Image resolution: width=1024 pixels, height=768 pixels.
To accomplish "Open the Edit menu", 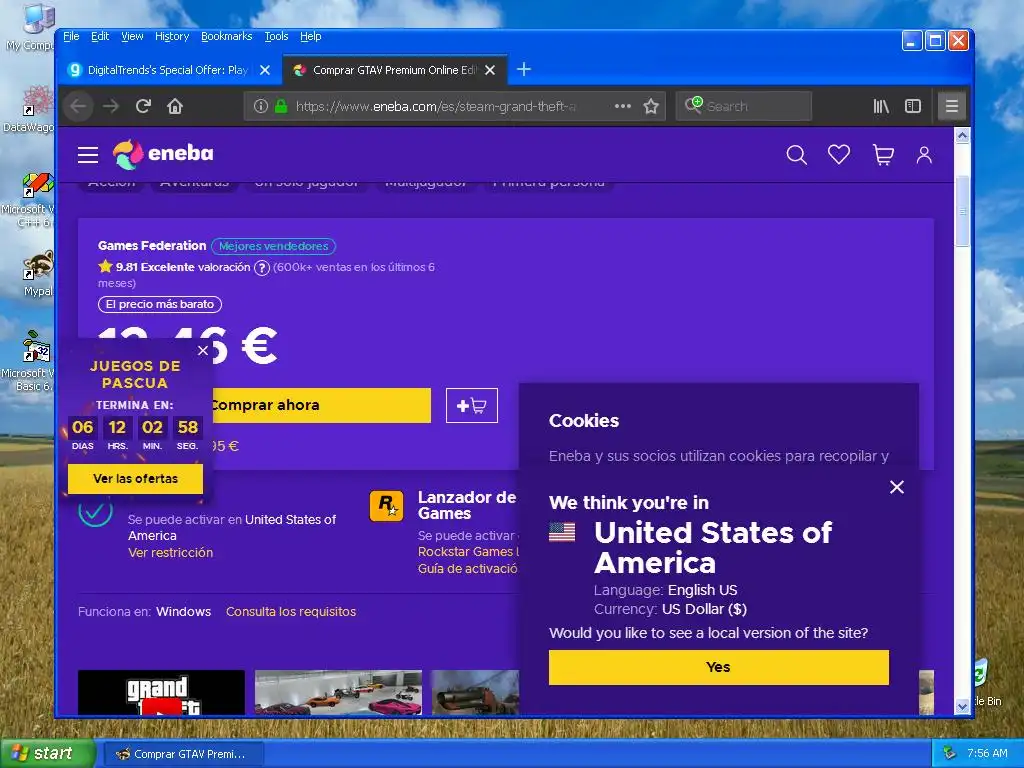I will (x=100, y=37).
